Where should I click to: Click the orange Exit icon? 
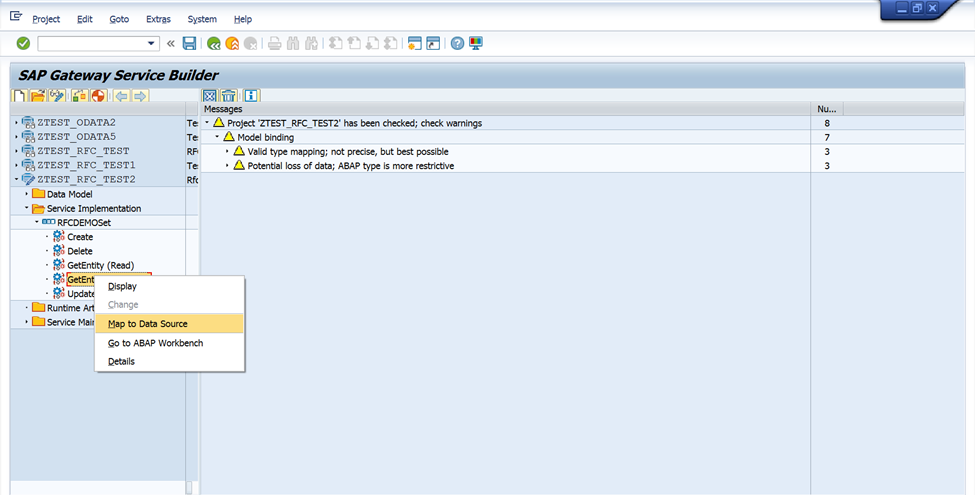pyautogui.click(x=232, y=43)
